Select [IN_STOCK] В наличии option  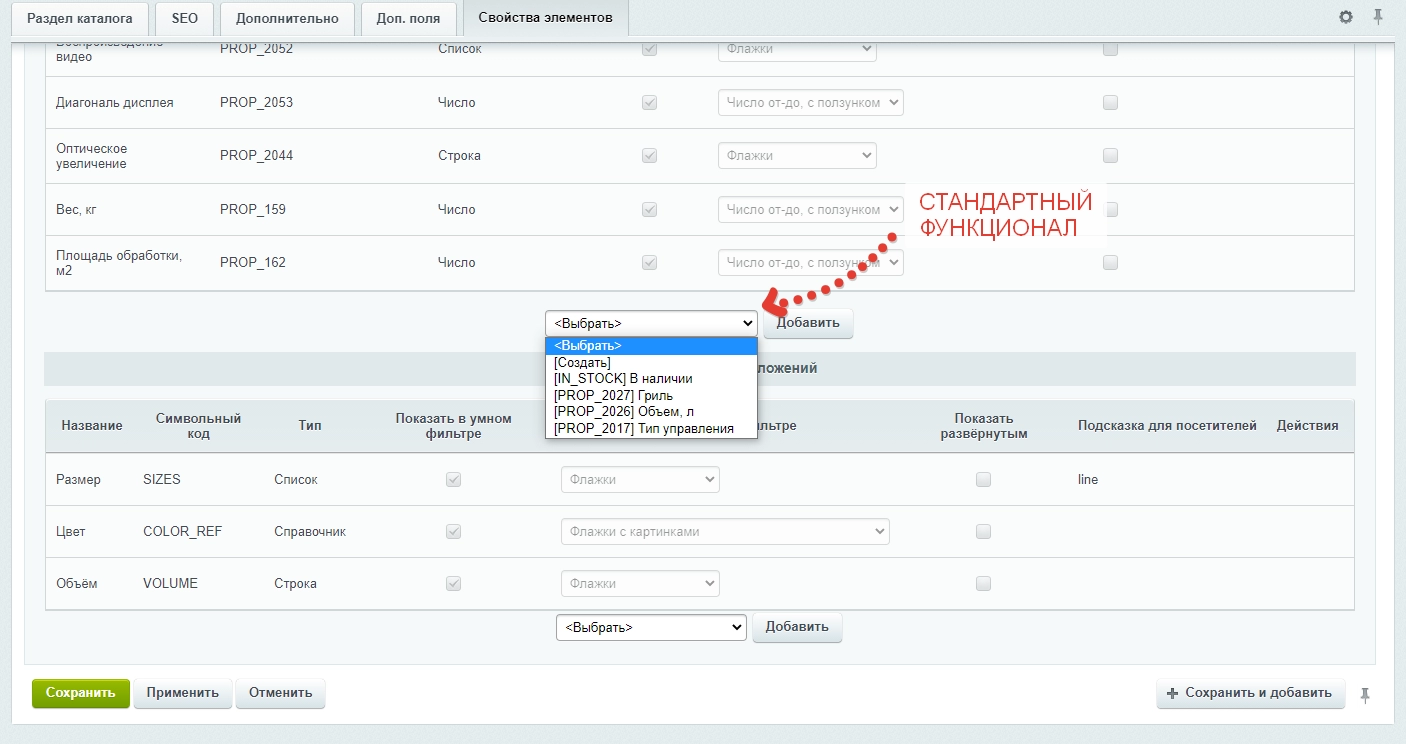[622, 379]
